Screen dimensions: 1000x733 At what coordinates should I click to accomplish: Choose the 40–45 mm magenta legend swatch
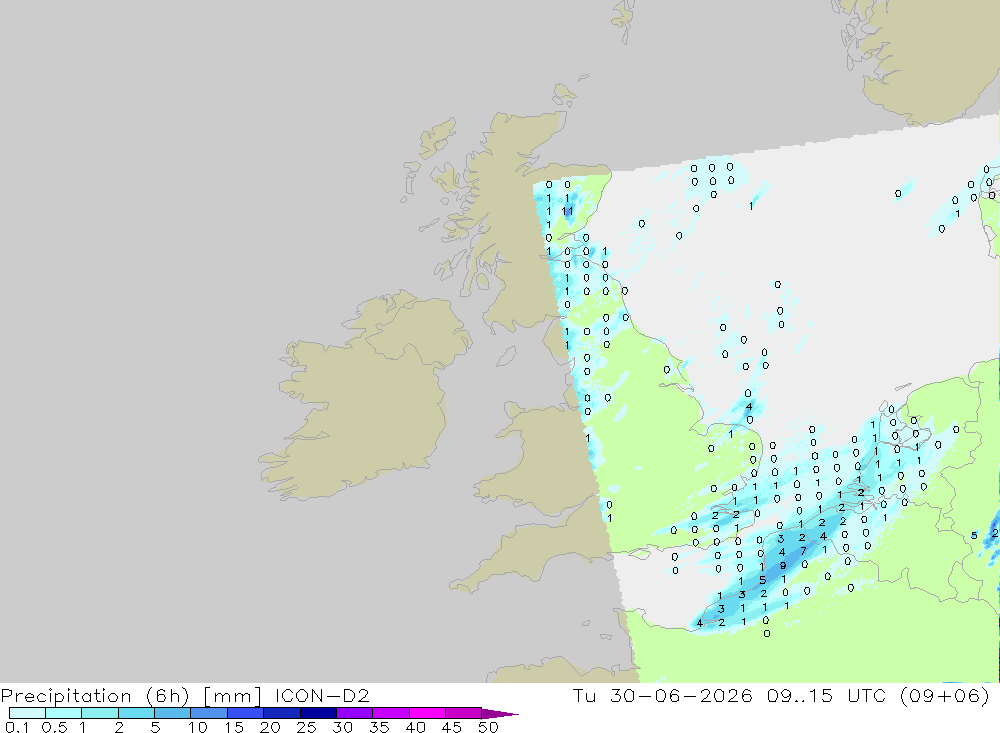coord(427,713)
